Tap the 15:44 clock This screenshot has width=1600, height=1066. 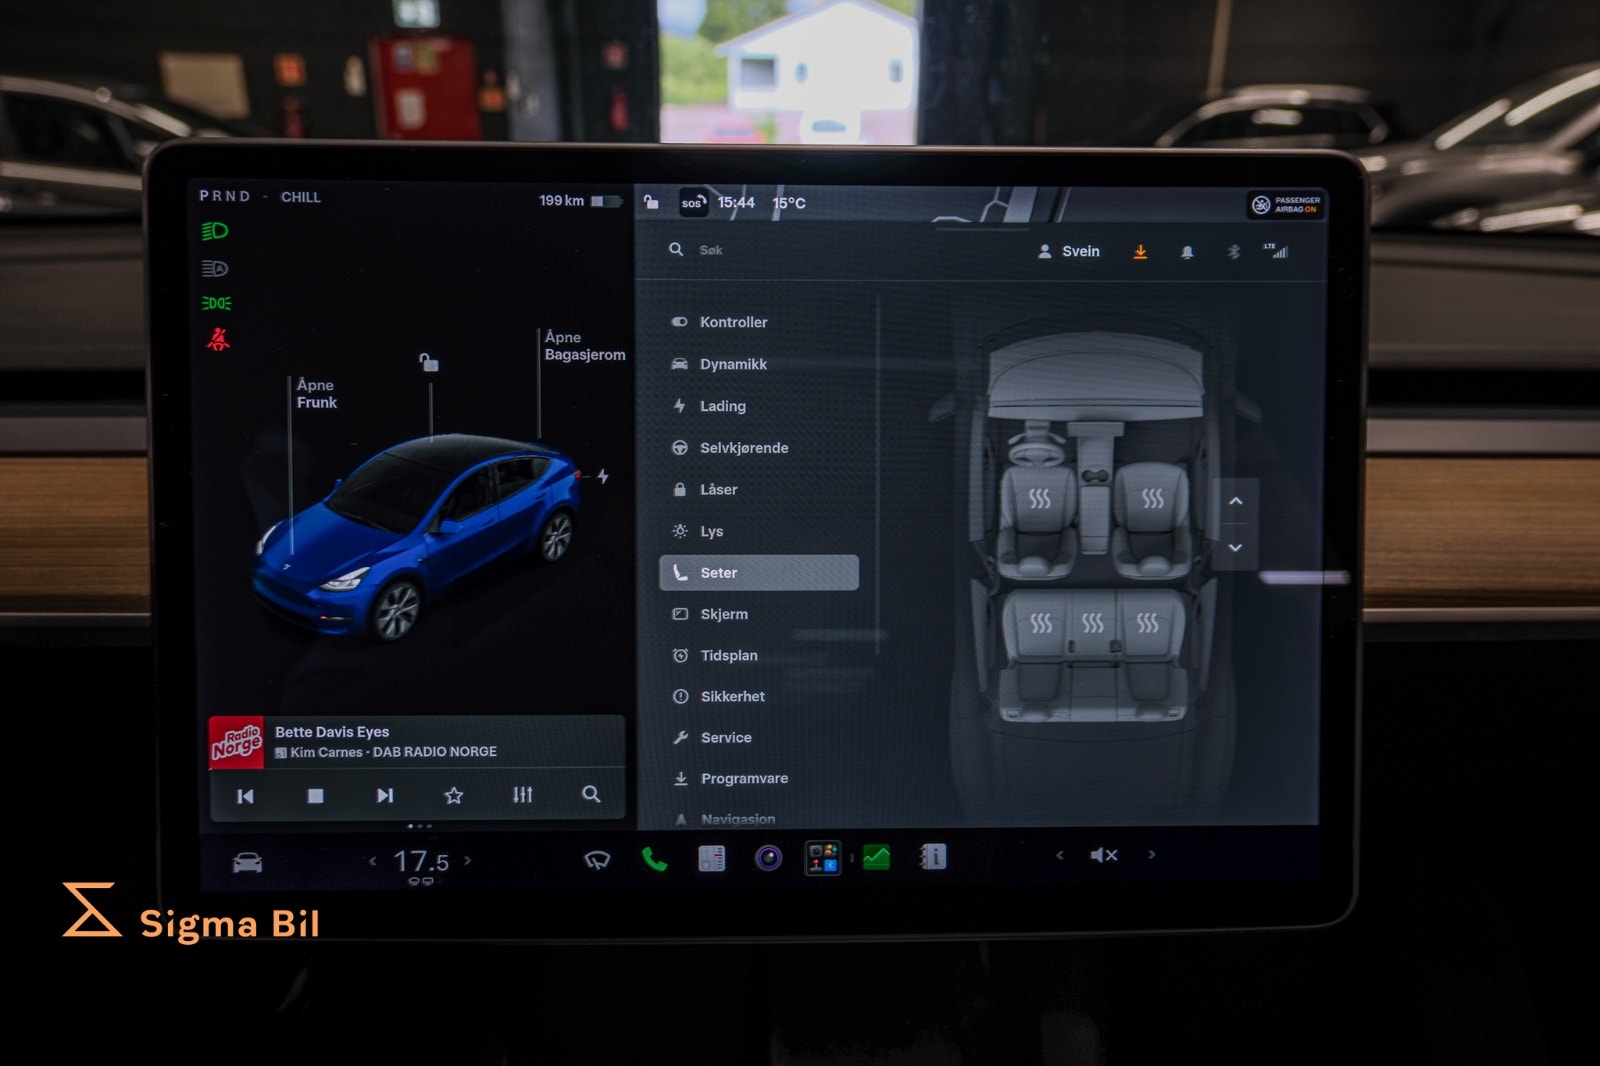(x=736, y=203)
